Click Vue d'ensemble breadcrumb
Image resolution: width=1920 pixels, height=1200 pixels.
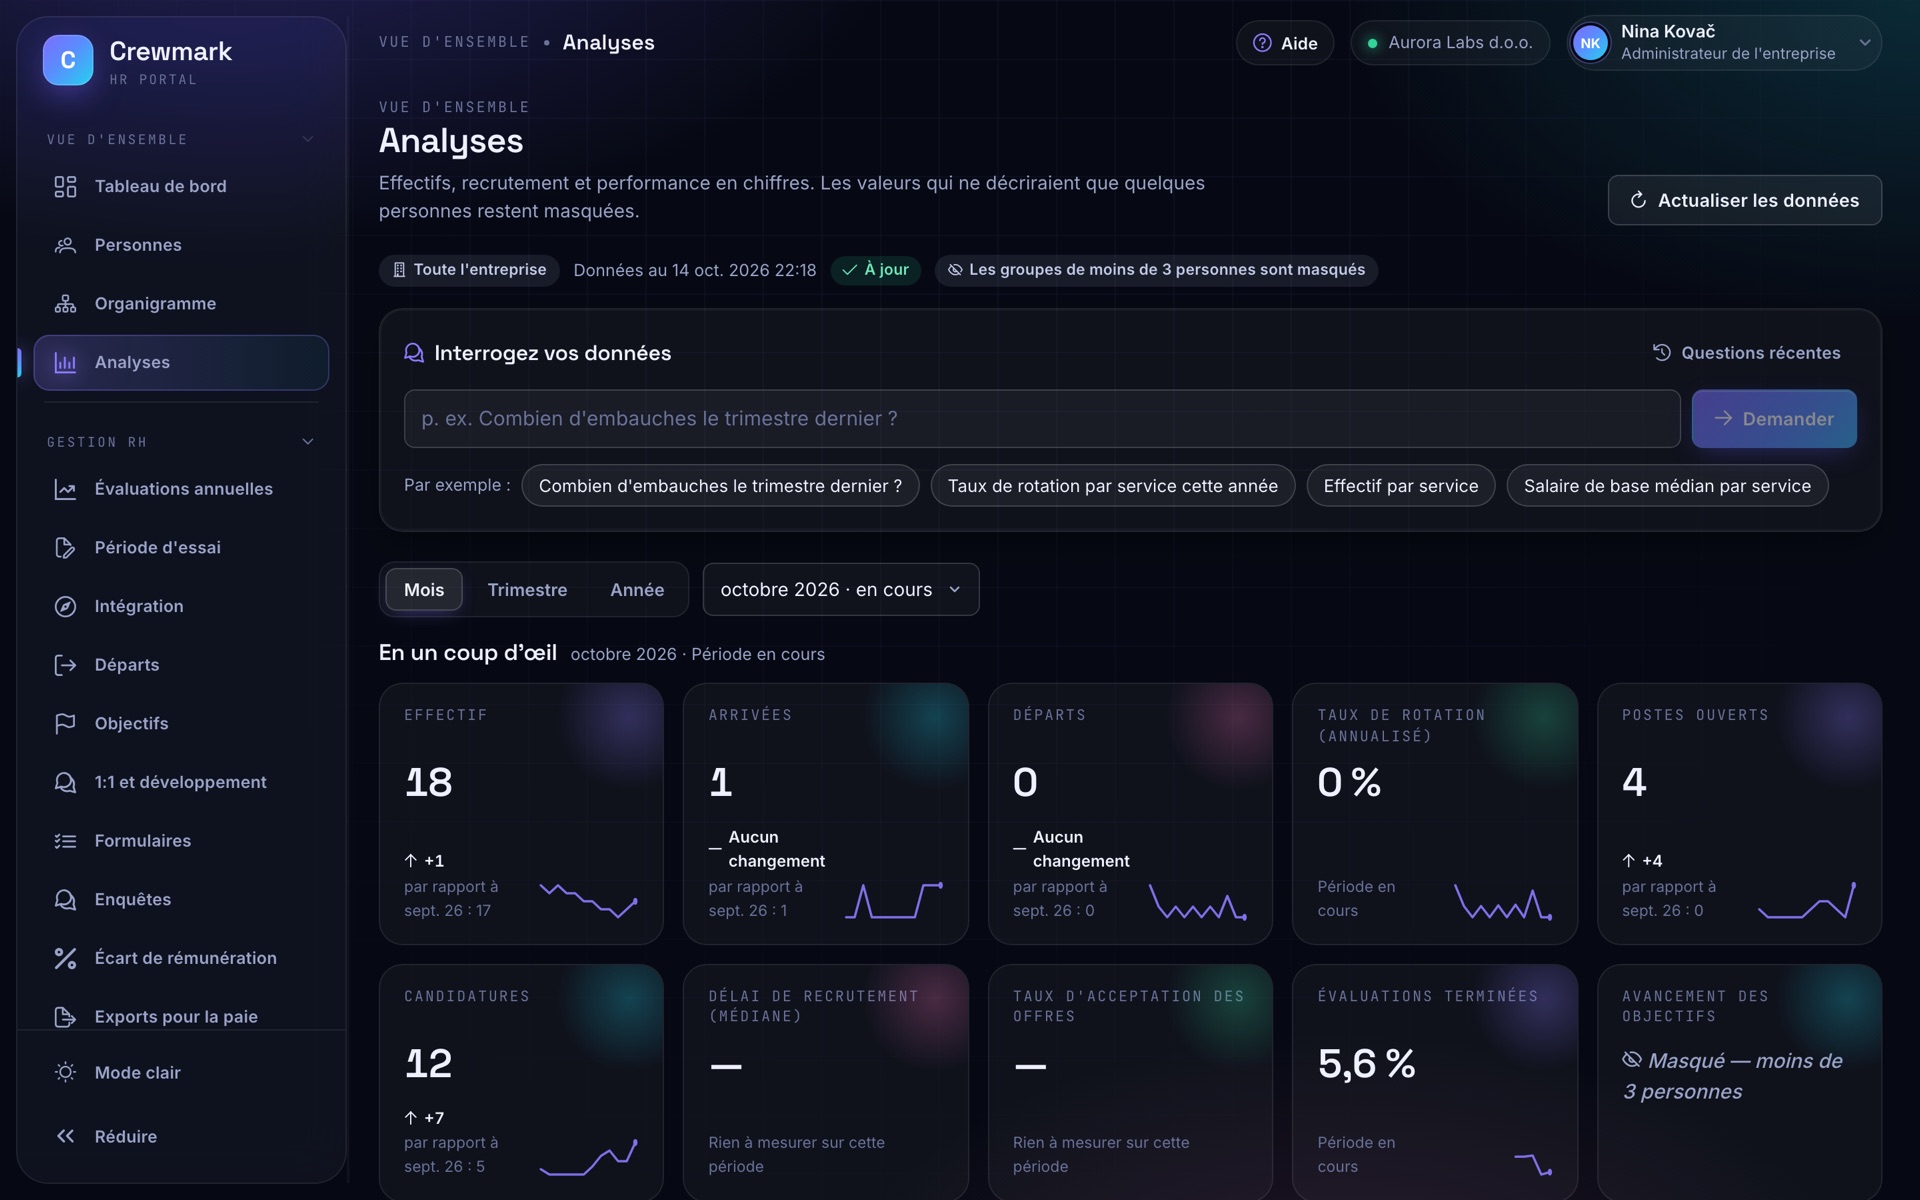tap(454, 42)
